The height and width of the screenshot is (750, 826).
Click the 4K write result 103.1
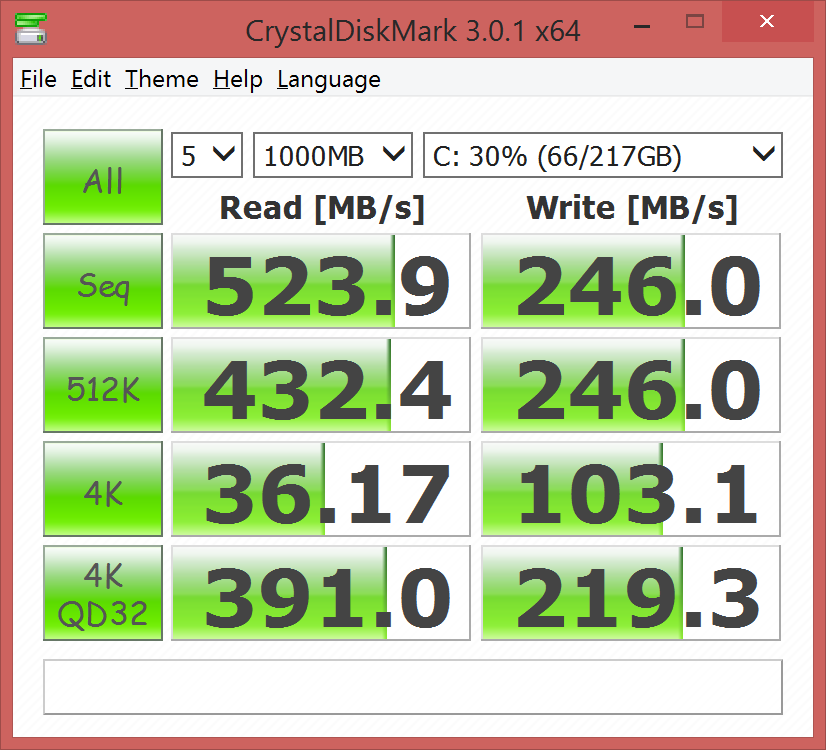tap(631, 489)
